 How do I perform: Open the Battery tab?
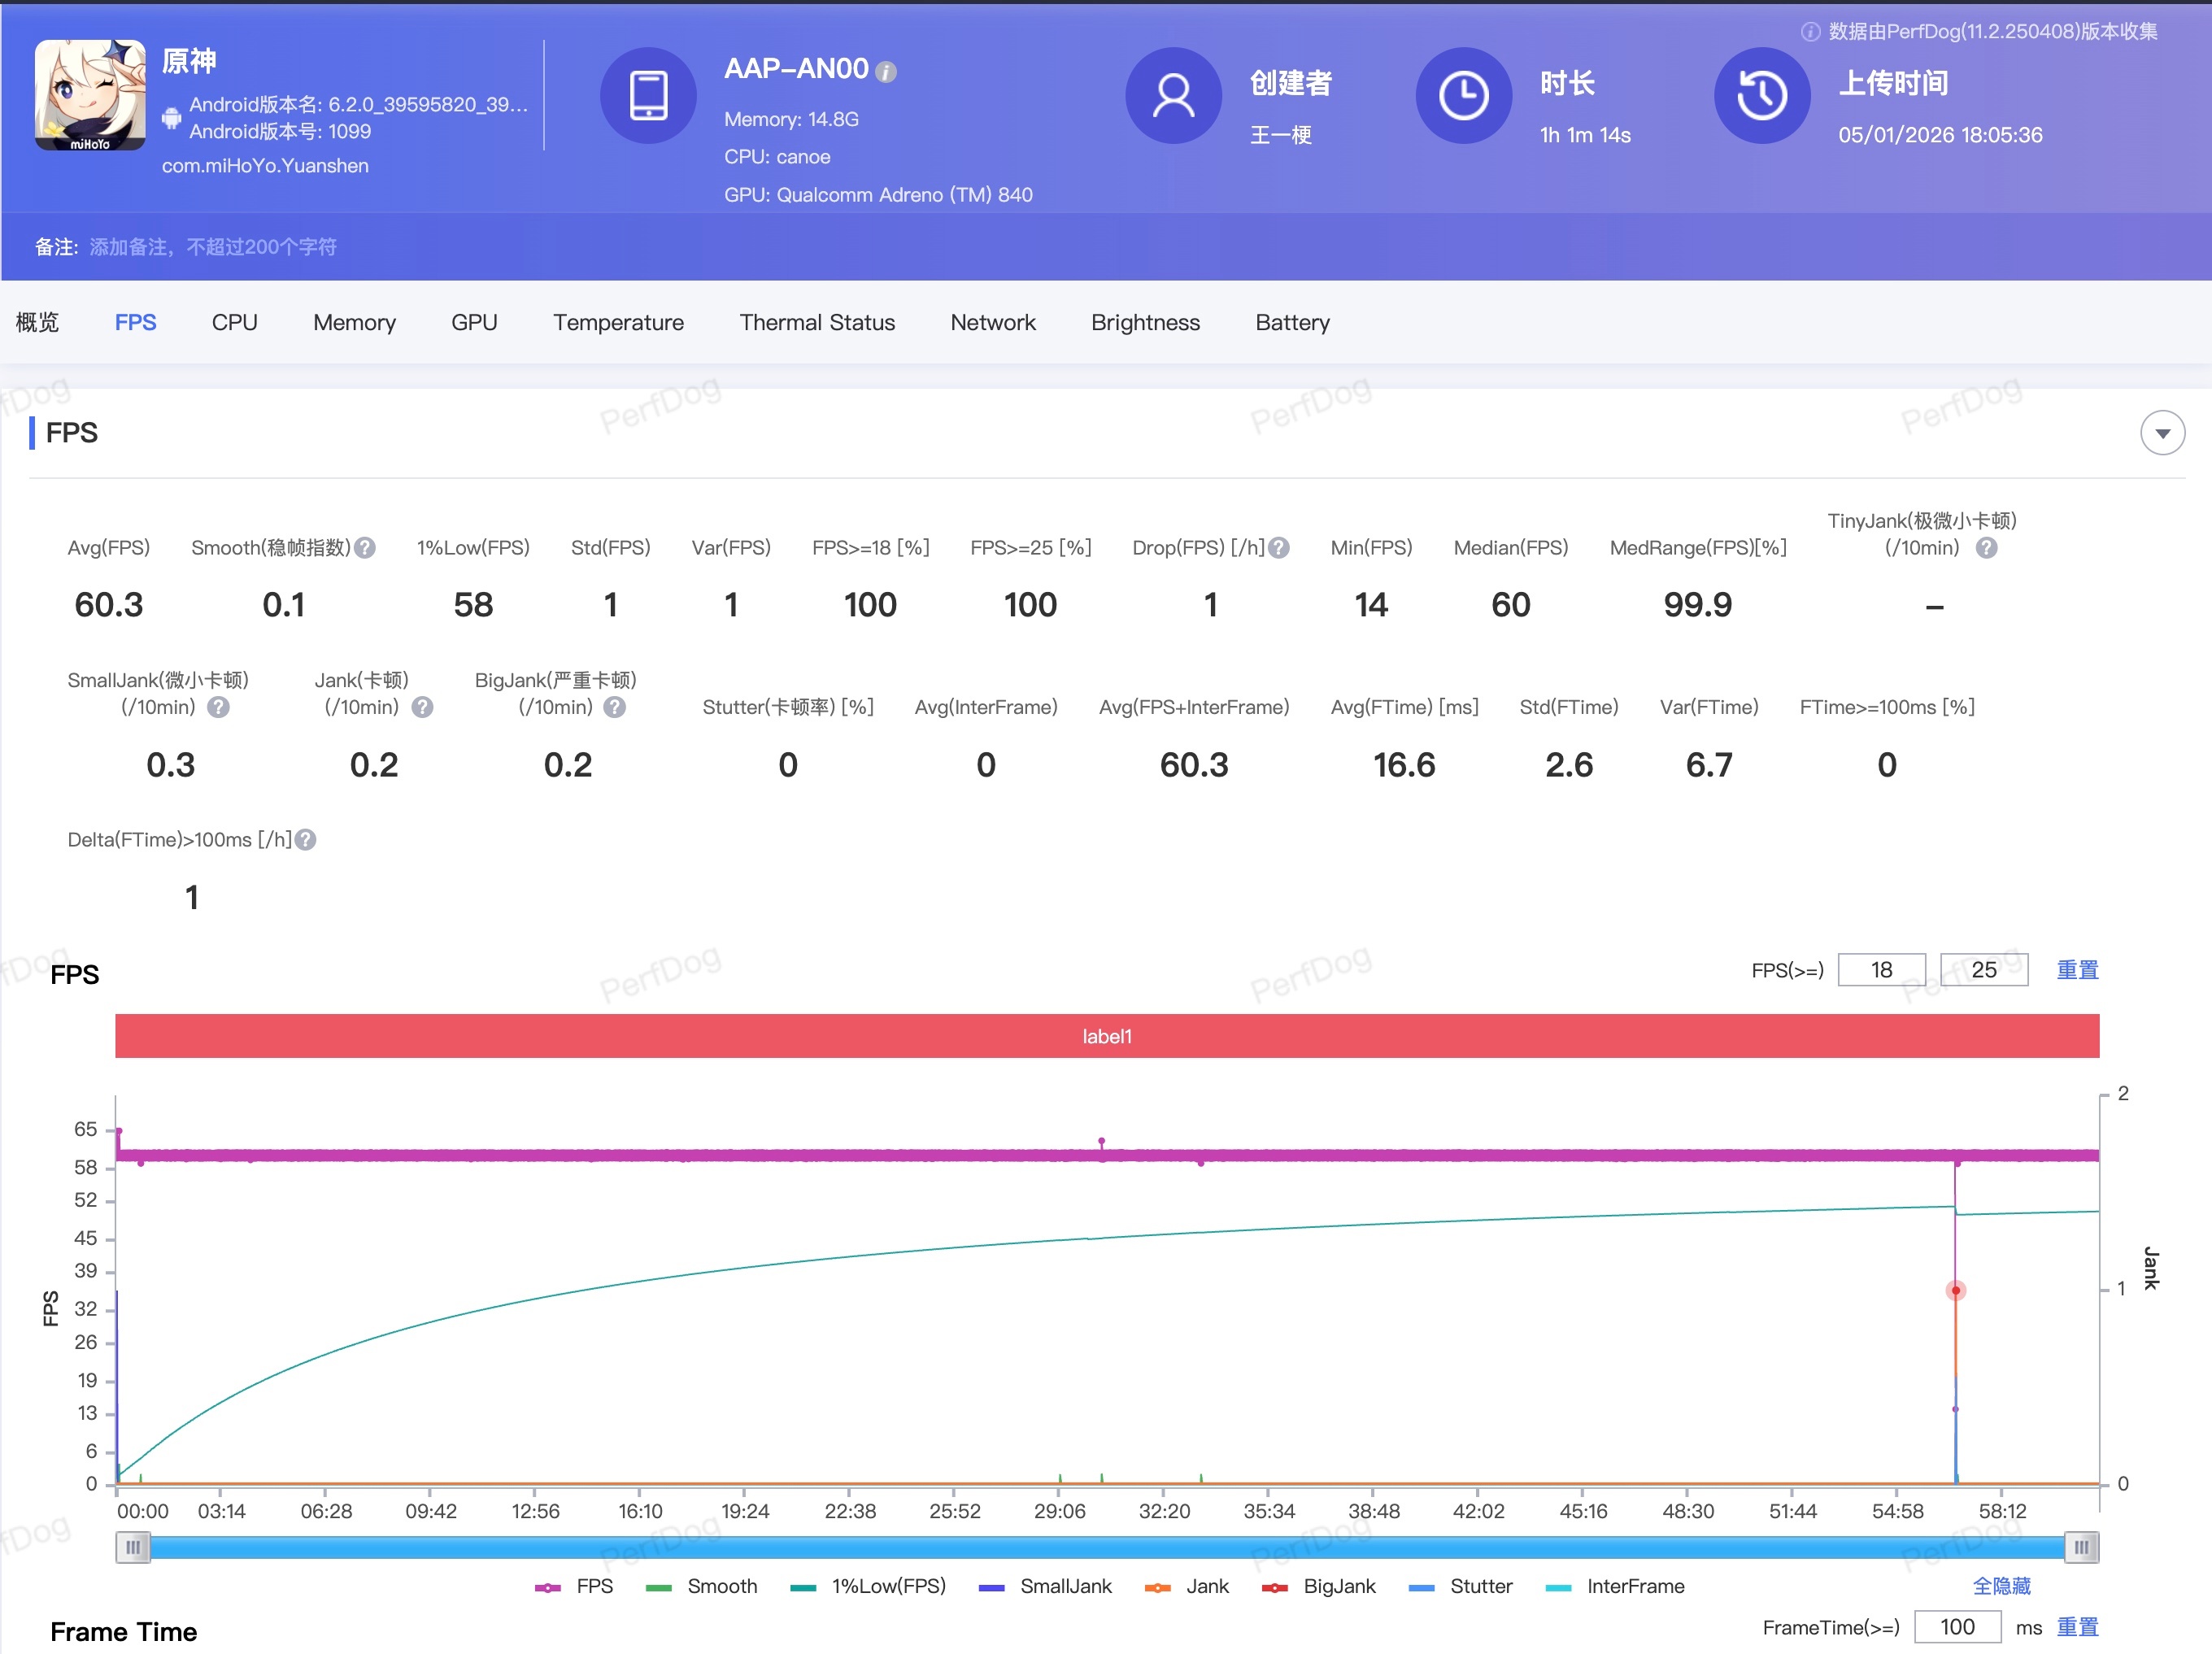1292,322
